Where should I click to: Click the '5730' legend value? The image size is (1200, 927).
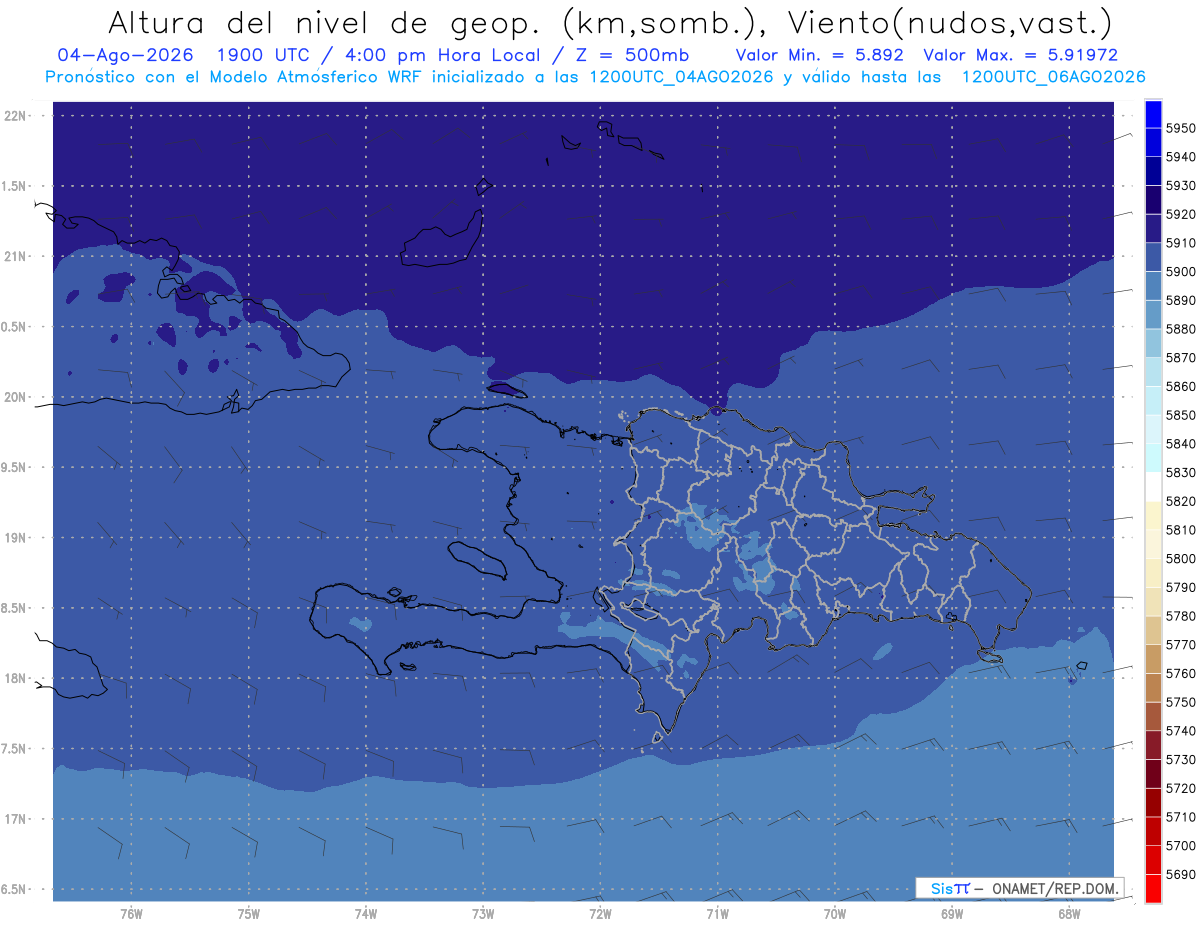(x=1180, y=759)
